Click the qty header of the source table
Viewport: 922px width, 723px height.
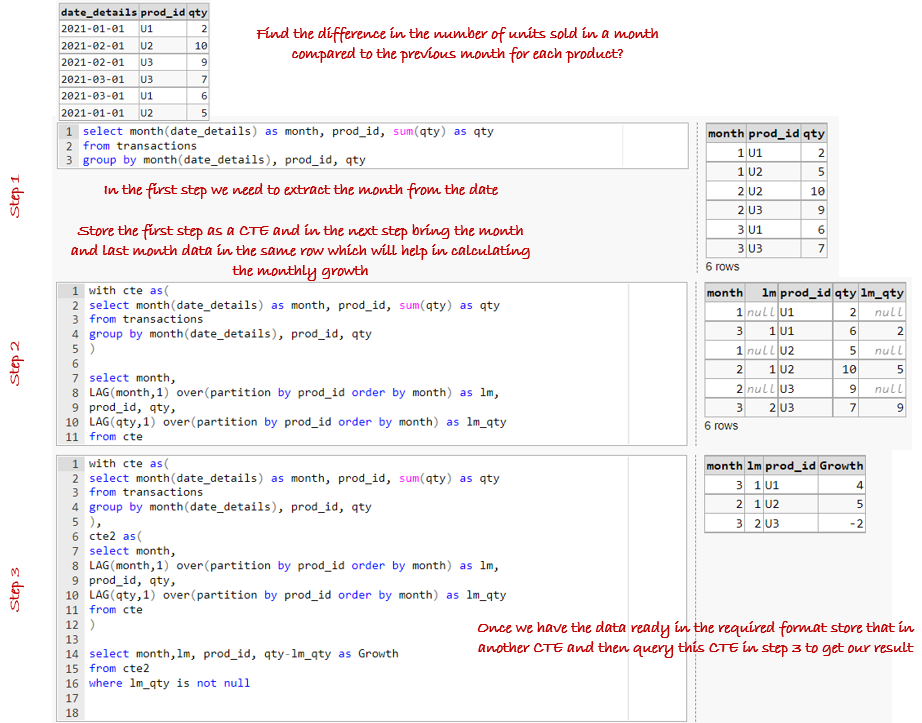[x=197, y=12]
